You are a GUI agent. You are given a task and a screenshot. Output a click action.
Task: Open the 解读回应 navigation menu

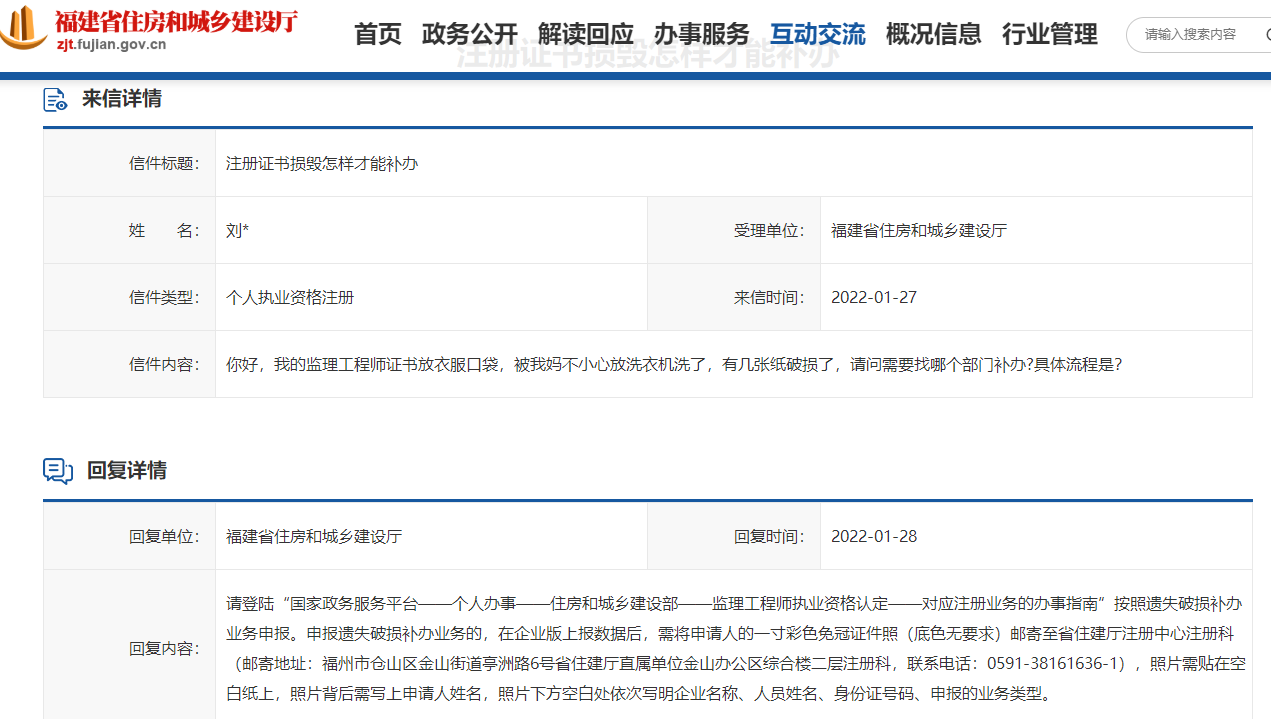585,33
